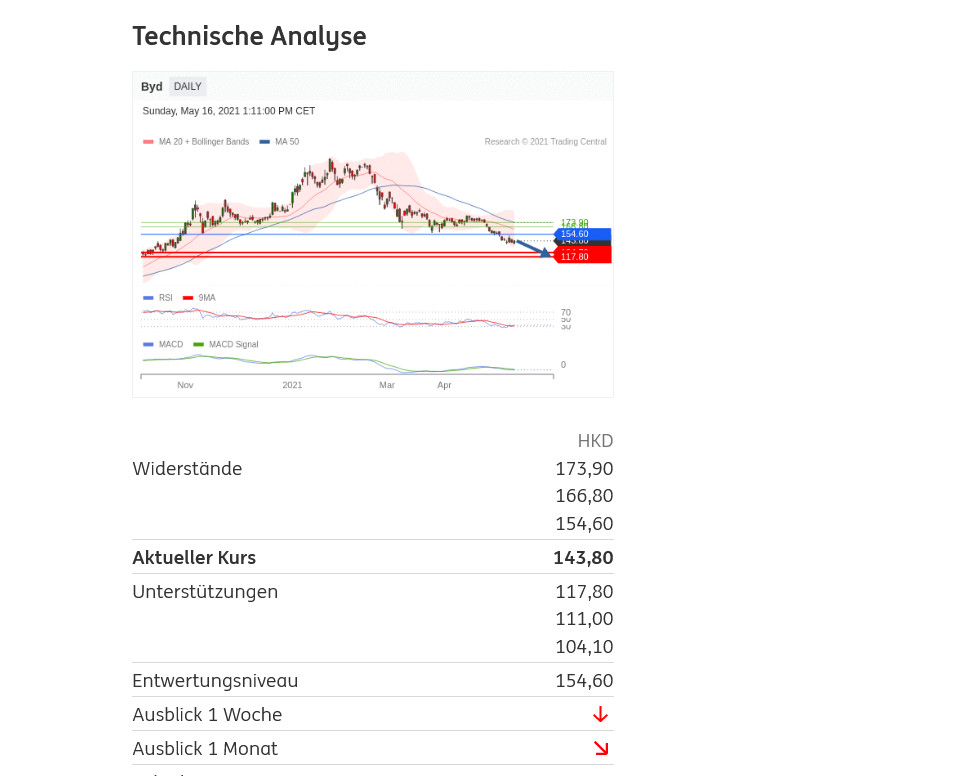Click the DAILY timeframe badge
The height and width of the screenshot is (776, 969).
[x=187, y=87]
